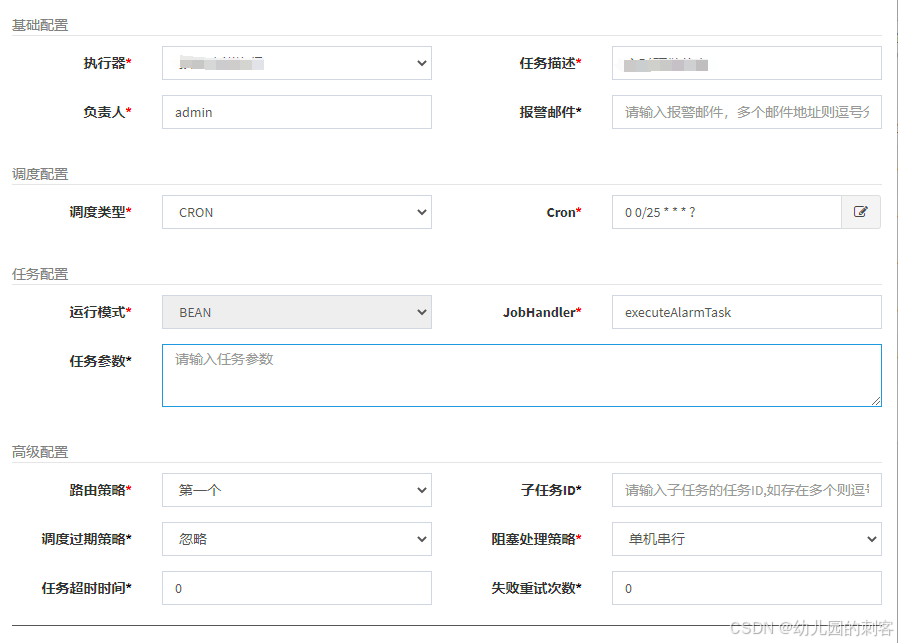
Task: Click the 负责人 label
Action: coord(107,112)
